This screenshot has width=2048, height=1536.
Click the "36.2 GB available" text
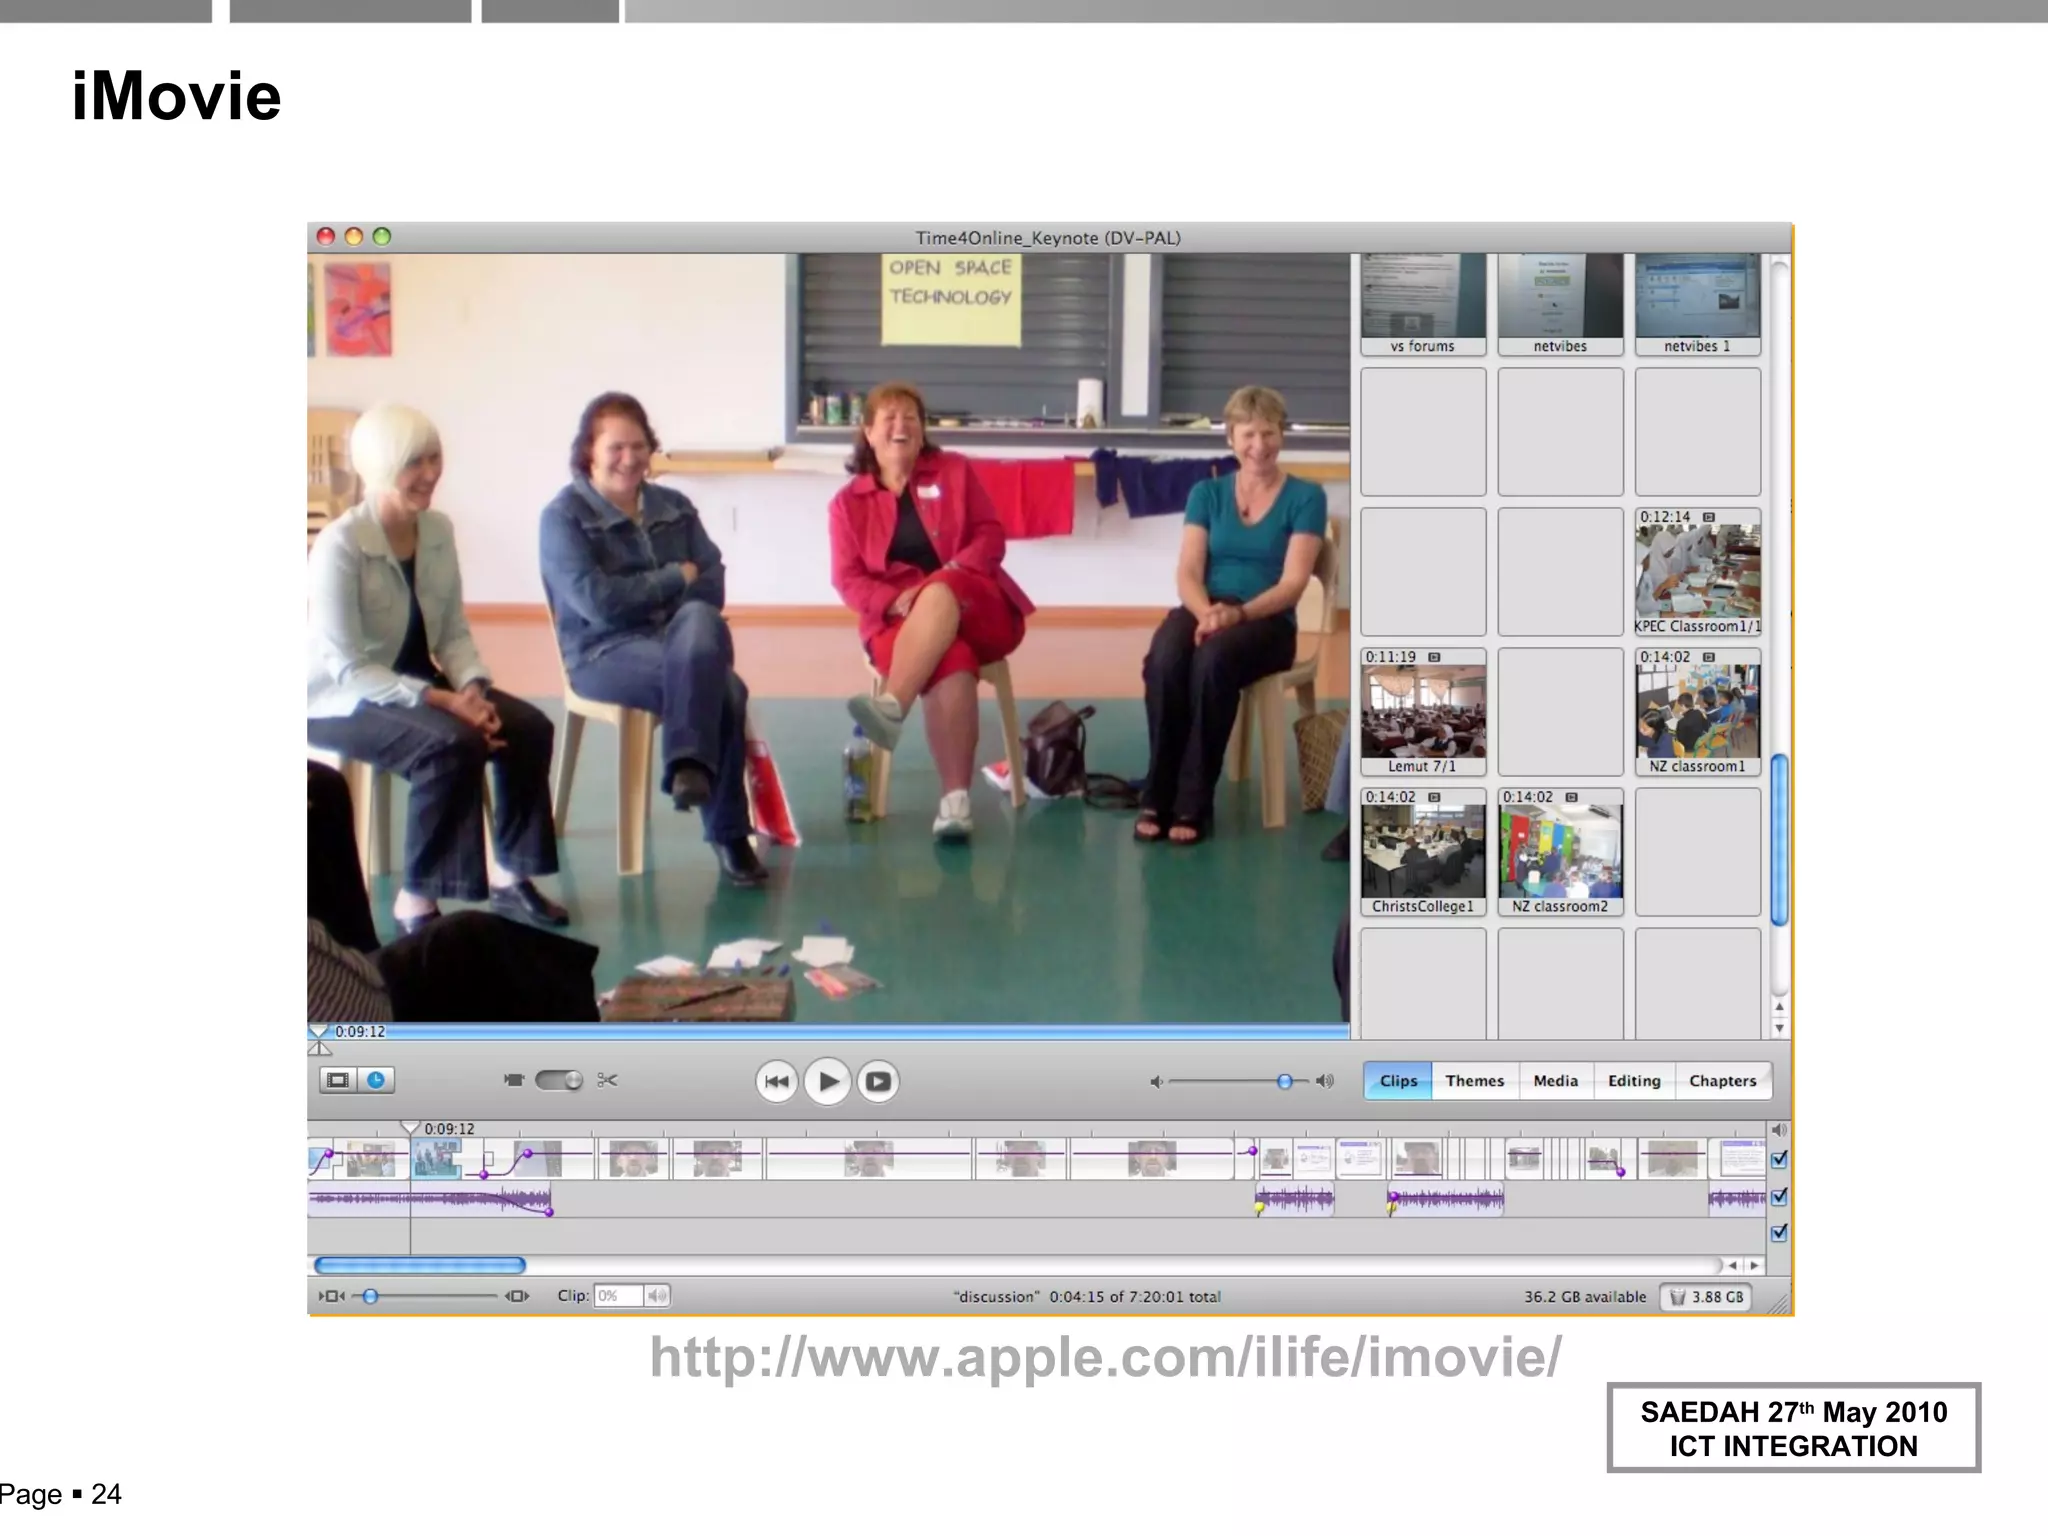(x=1585, y=1297)
